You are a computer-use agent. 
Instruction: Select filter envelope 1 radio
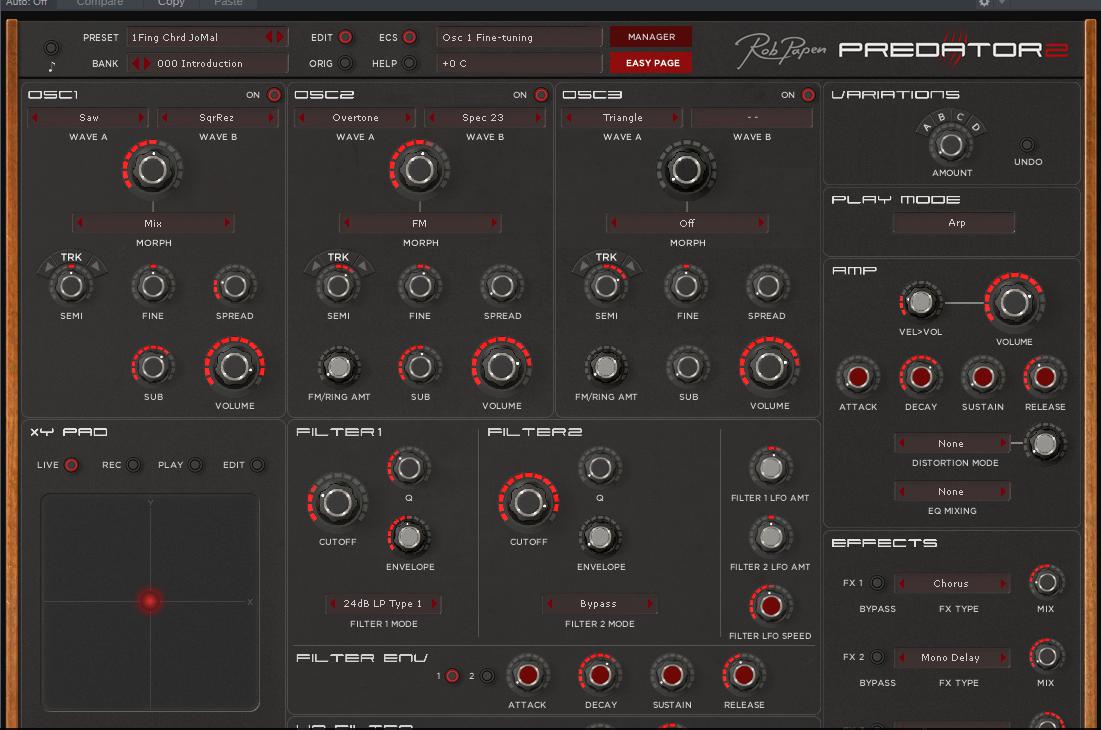pyautogui.click(x=452, y=676)
